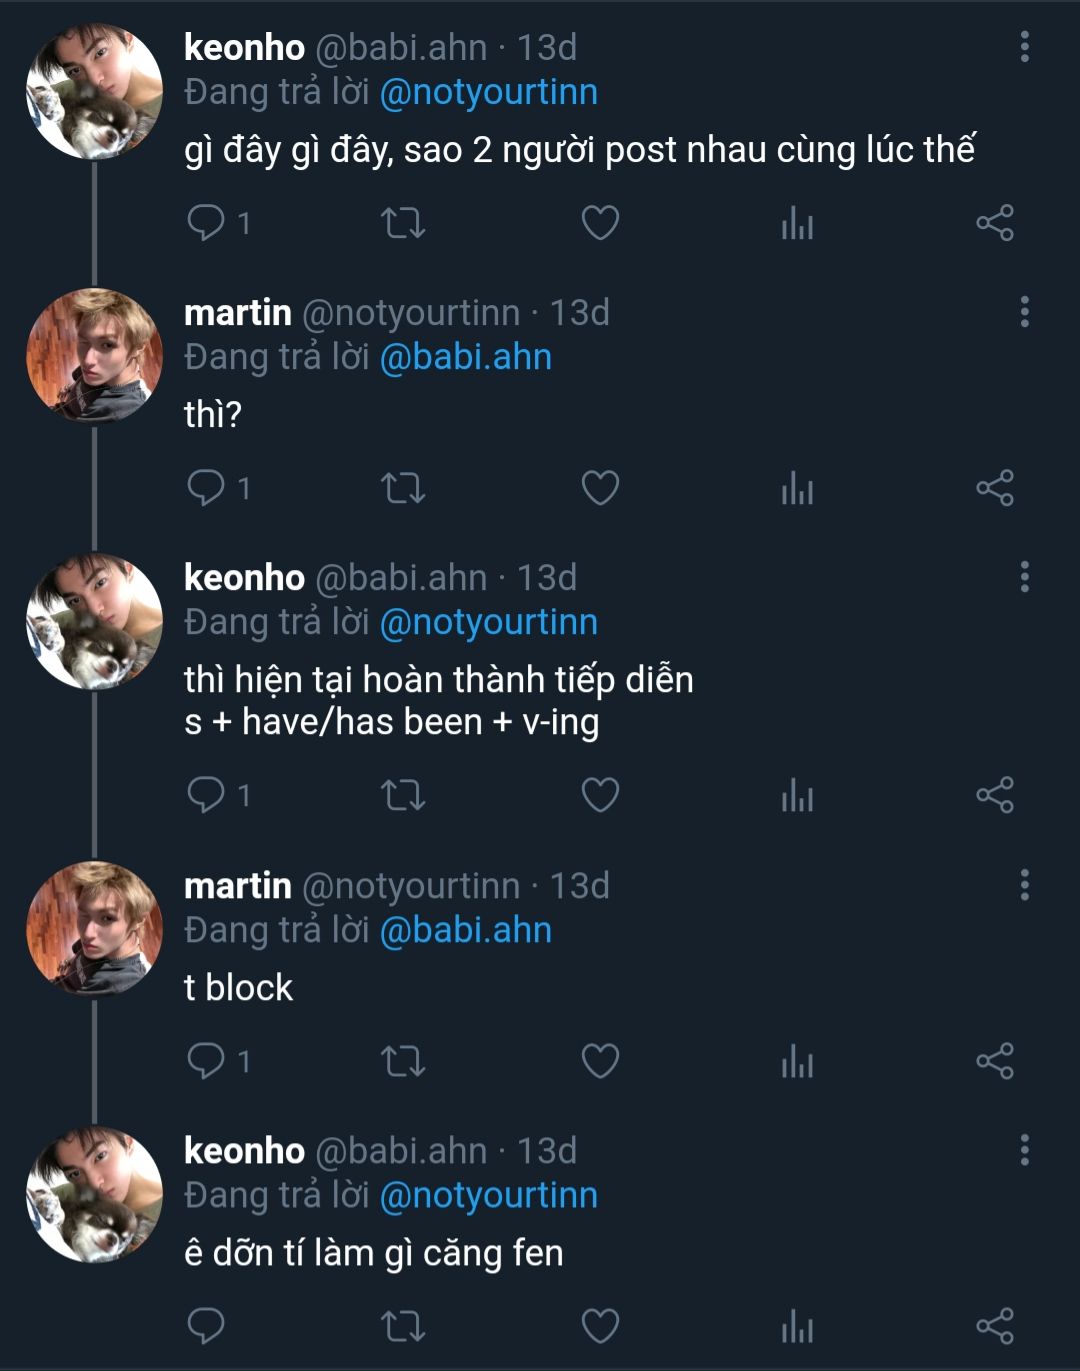Retweet martin's "thì?" reply
Viewport: 1080px width, 1371px height.
403,488
